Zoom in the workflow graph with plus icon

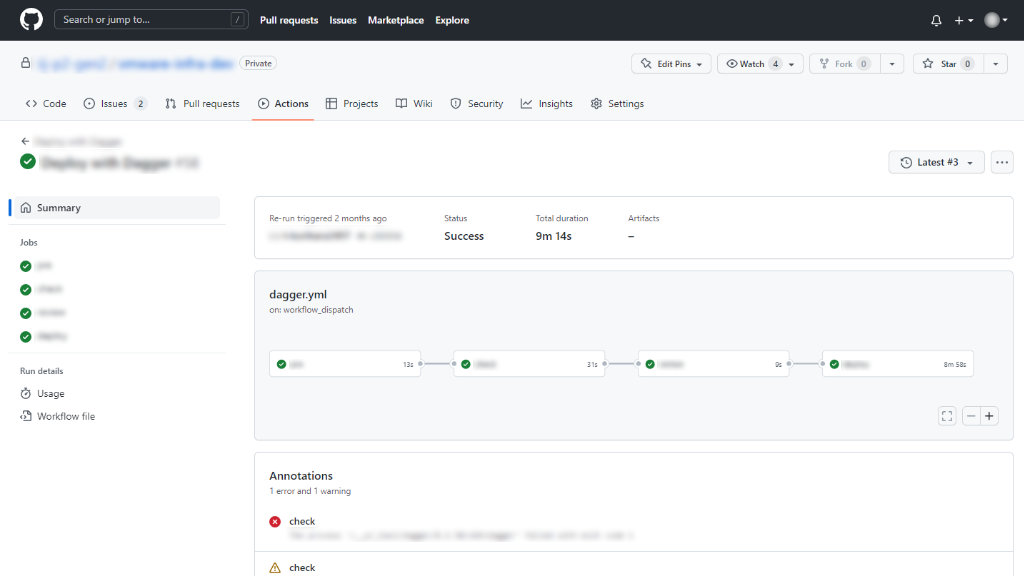pyautogui.click(x=989, y=415)
